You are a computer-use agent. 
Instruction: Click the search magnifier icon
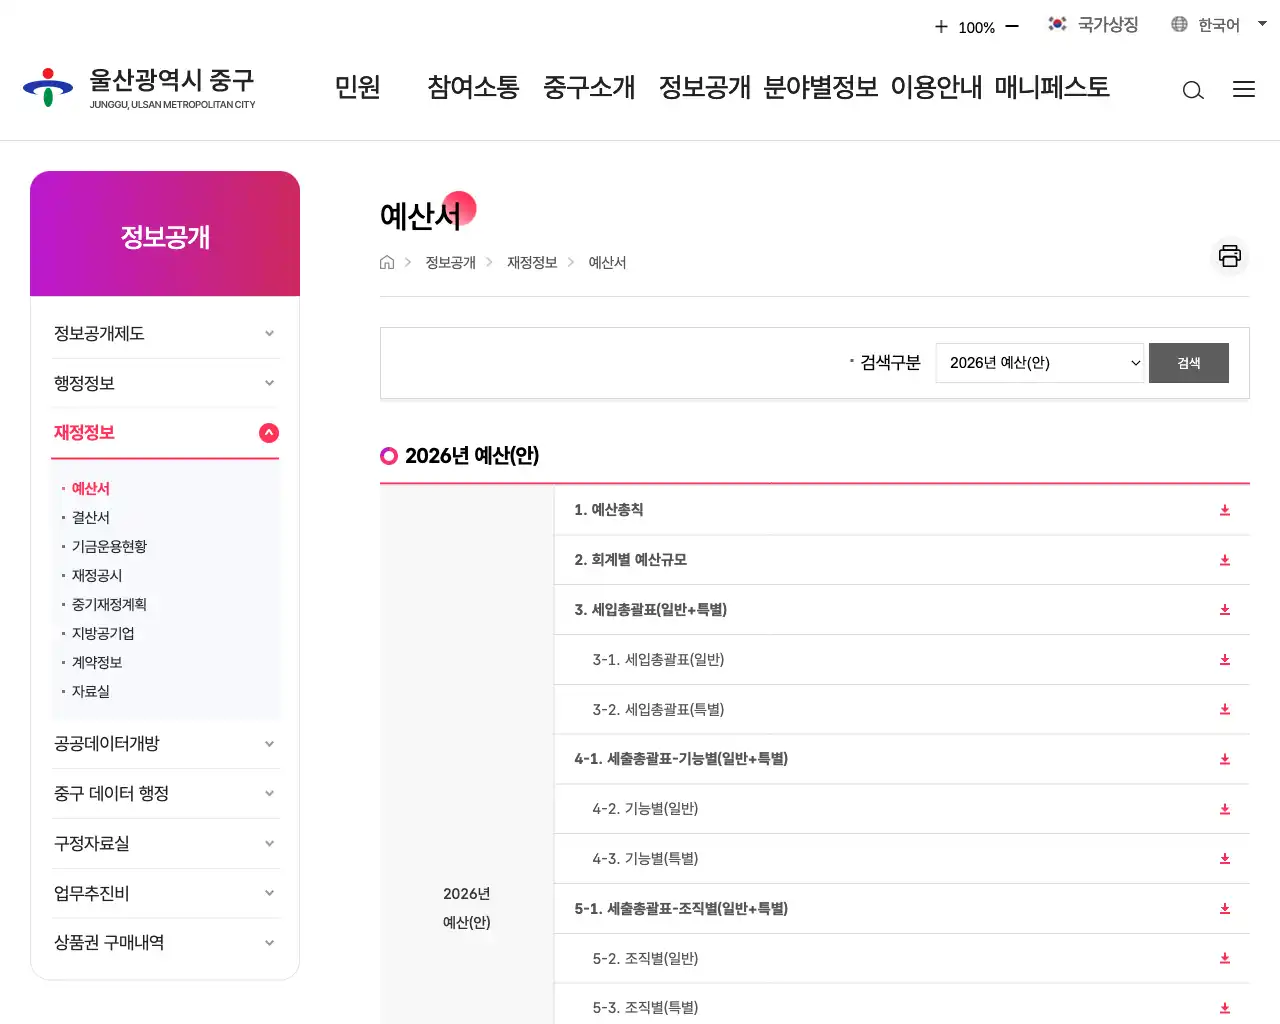(x=1193, y=89)
